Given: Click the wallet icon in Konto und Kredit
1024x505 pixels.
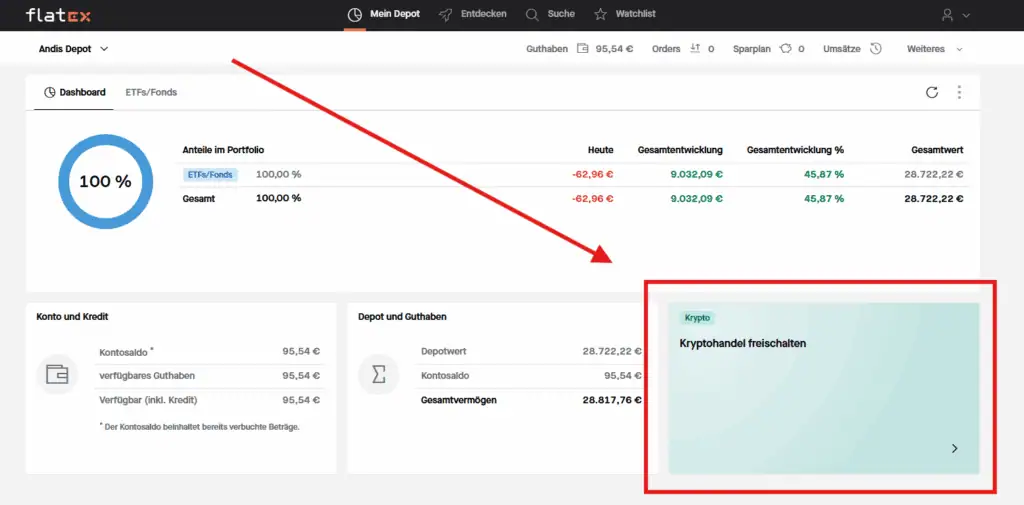Looking at the screenshot, I should [57, 374].
